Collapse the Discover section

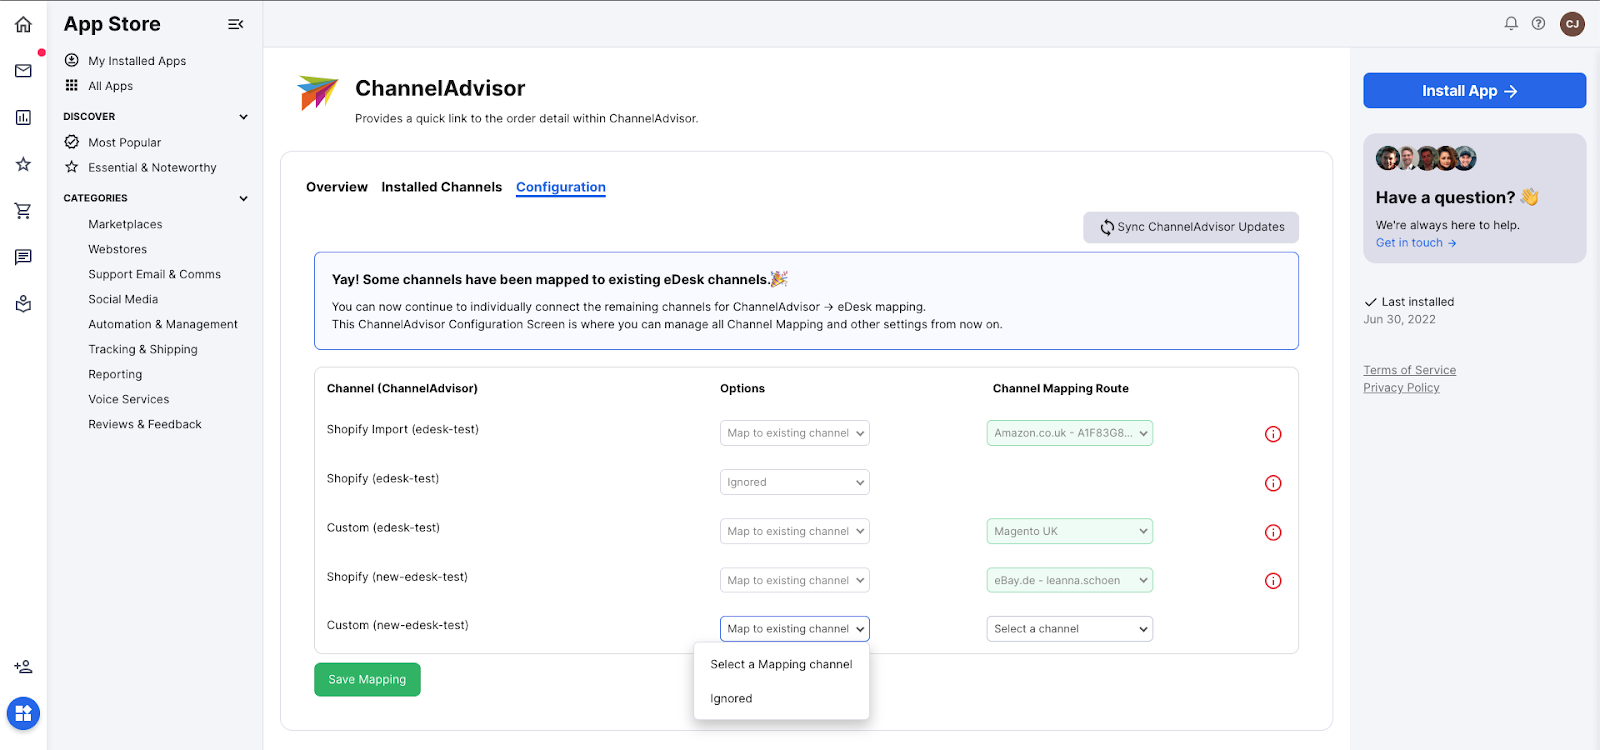coord(243,117)
